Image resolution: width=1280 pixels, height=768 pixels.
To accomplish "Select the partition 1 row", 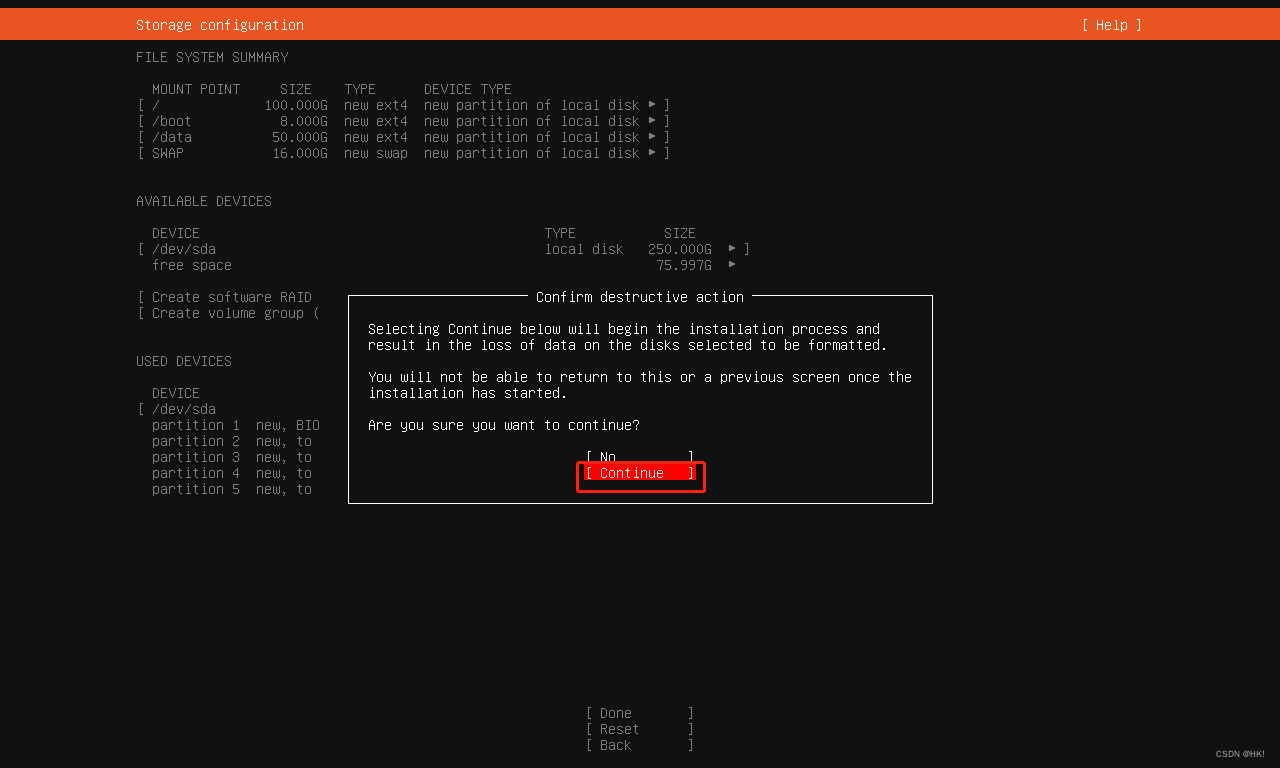I will 236,425.
